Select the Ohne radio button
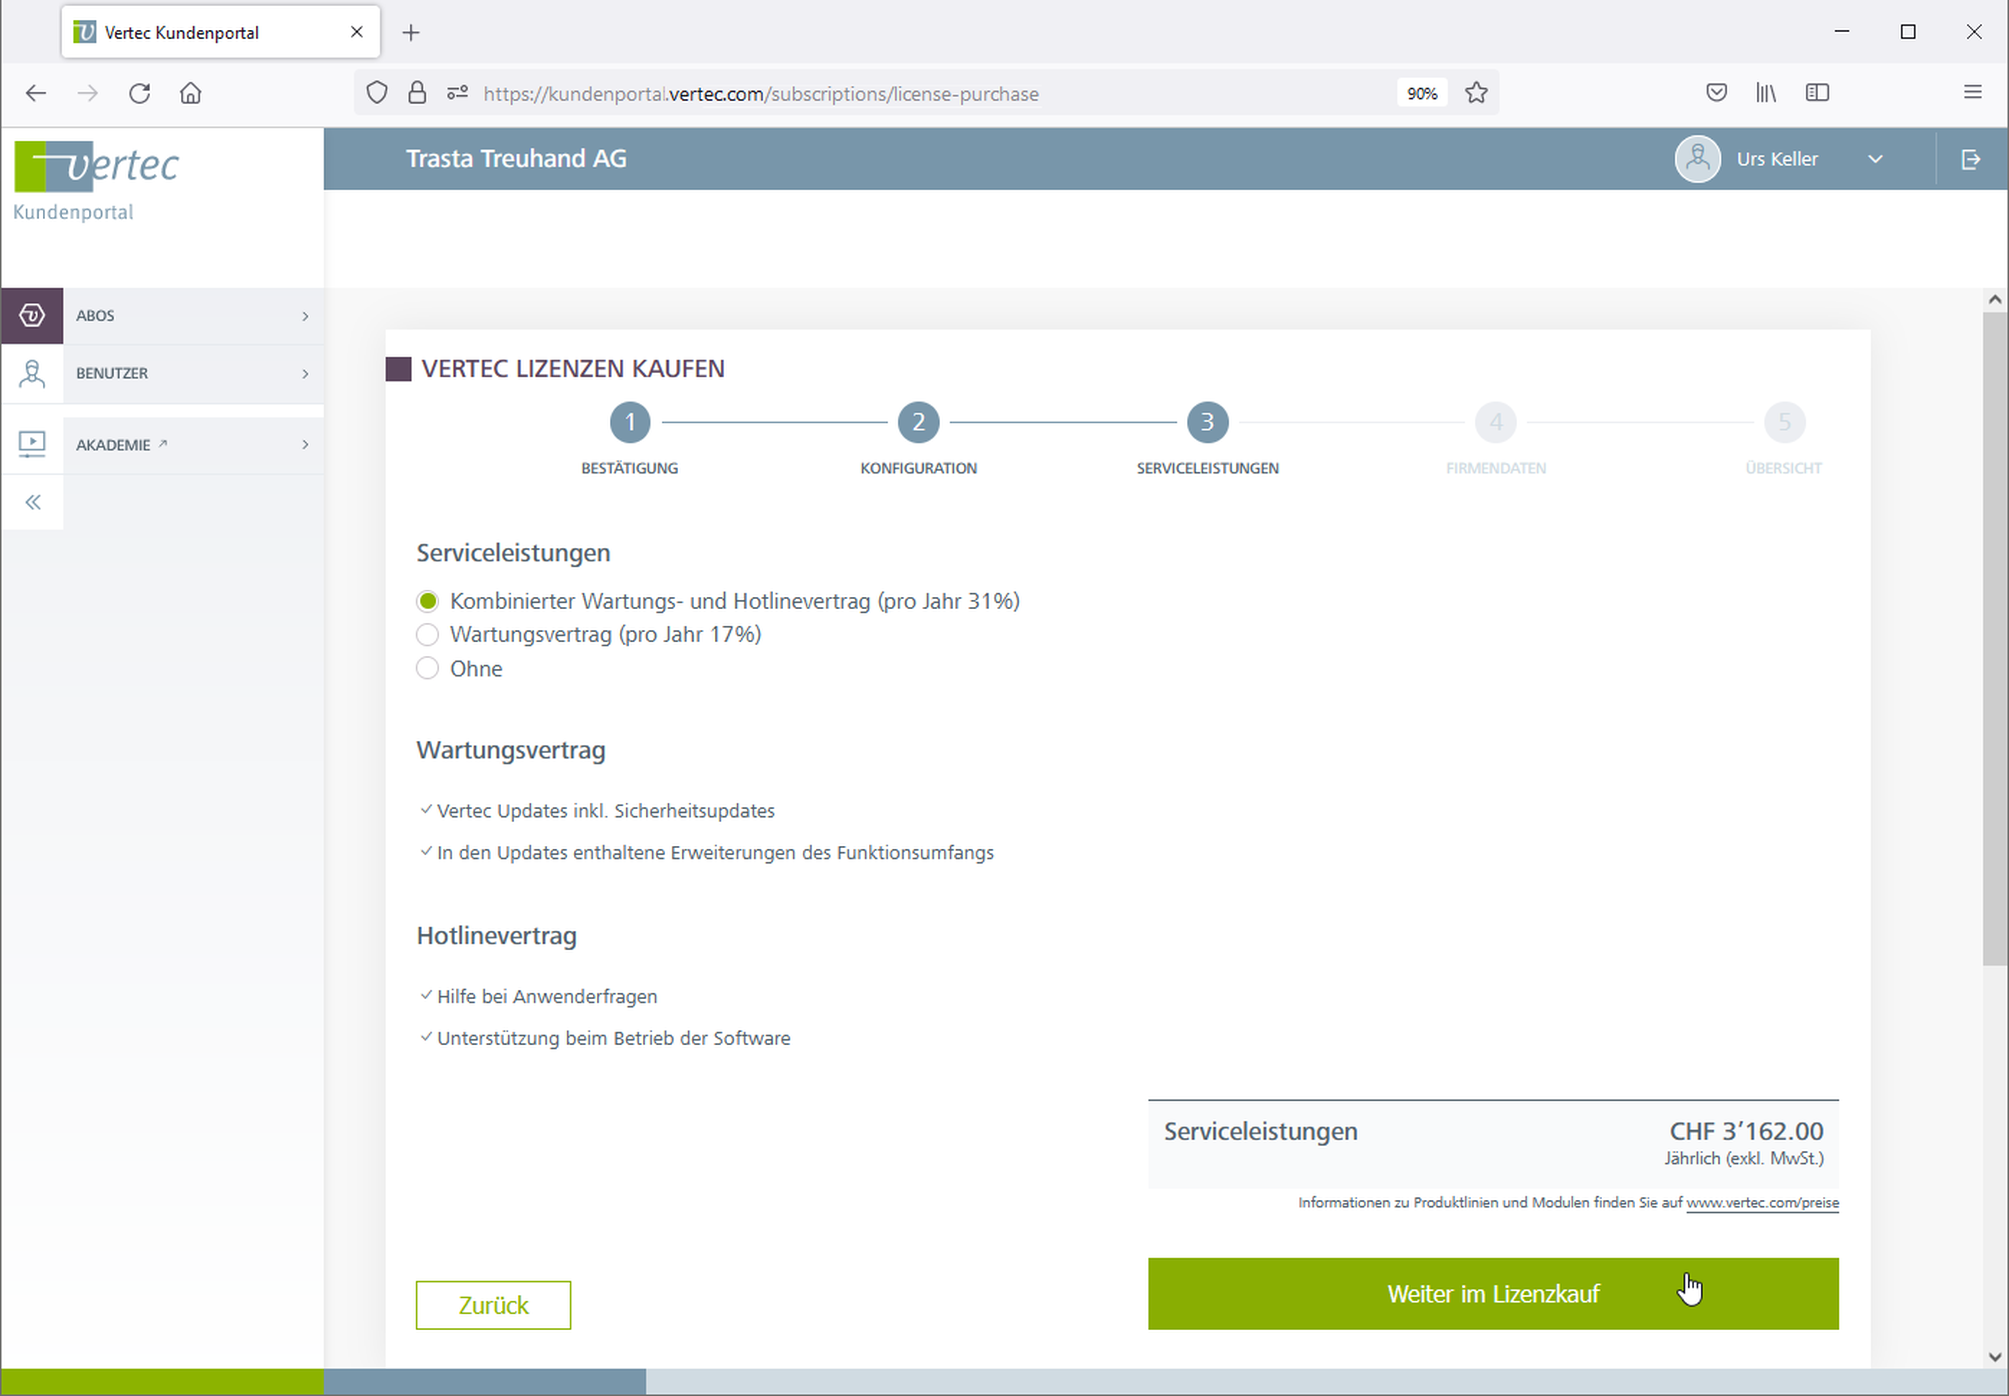The width and height of the screenshot is (2009, 1396). [428, 669]
